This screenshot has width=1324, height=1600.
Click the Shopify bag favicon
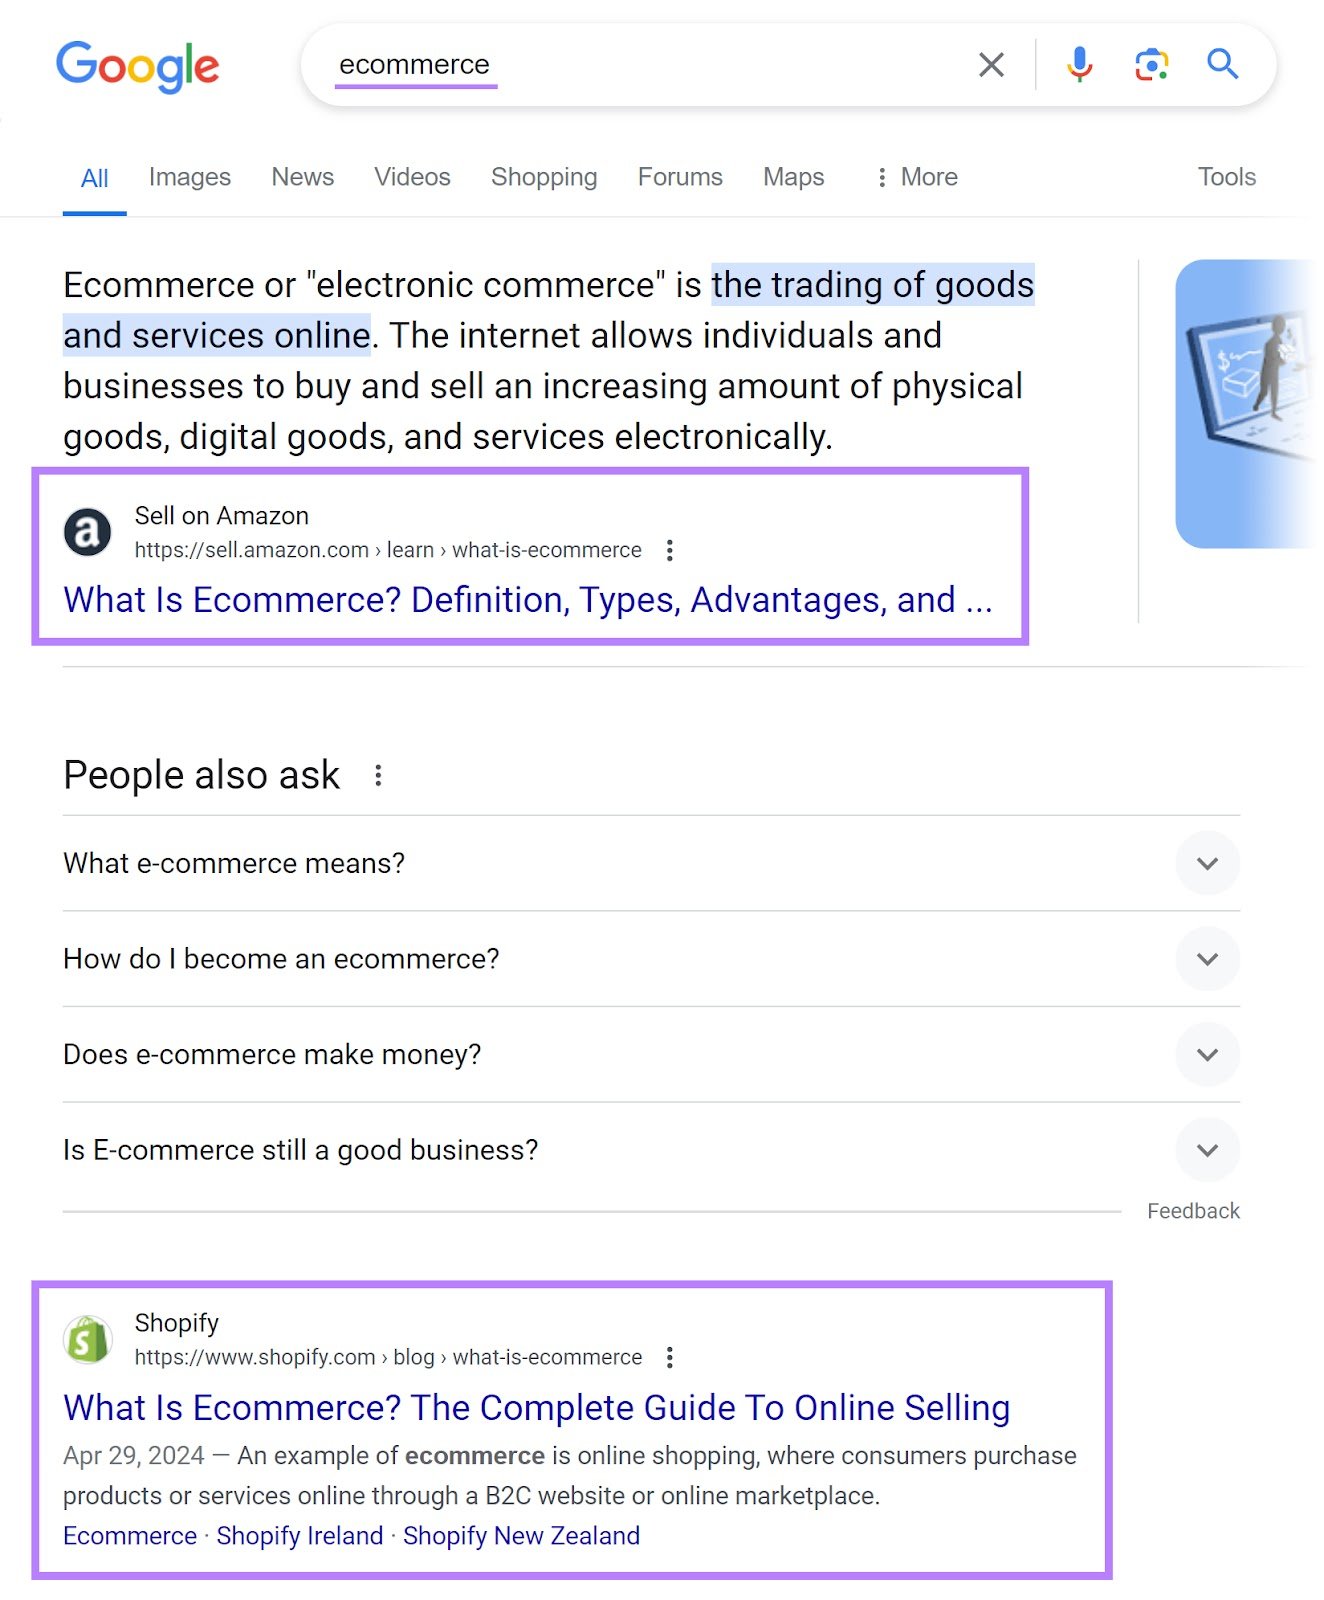88,1339
